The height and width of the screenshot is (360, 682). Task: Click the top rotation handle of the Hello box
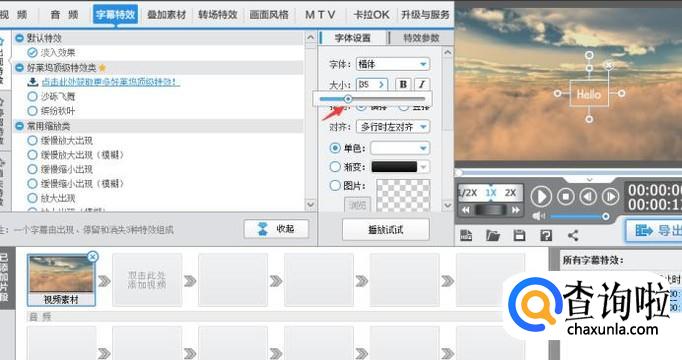[589, 55]
